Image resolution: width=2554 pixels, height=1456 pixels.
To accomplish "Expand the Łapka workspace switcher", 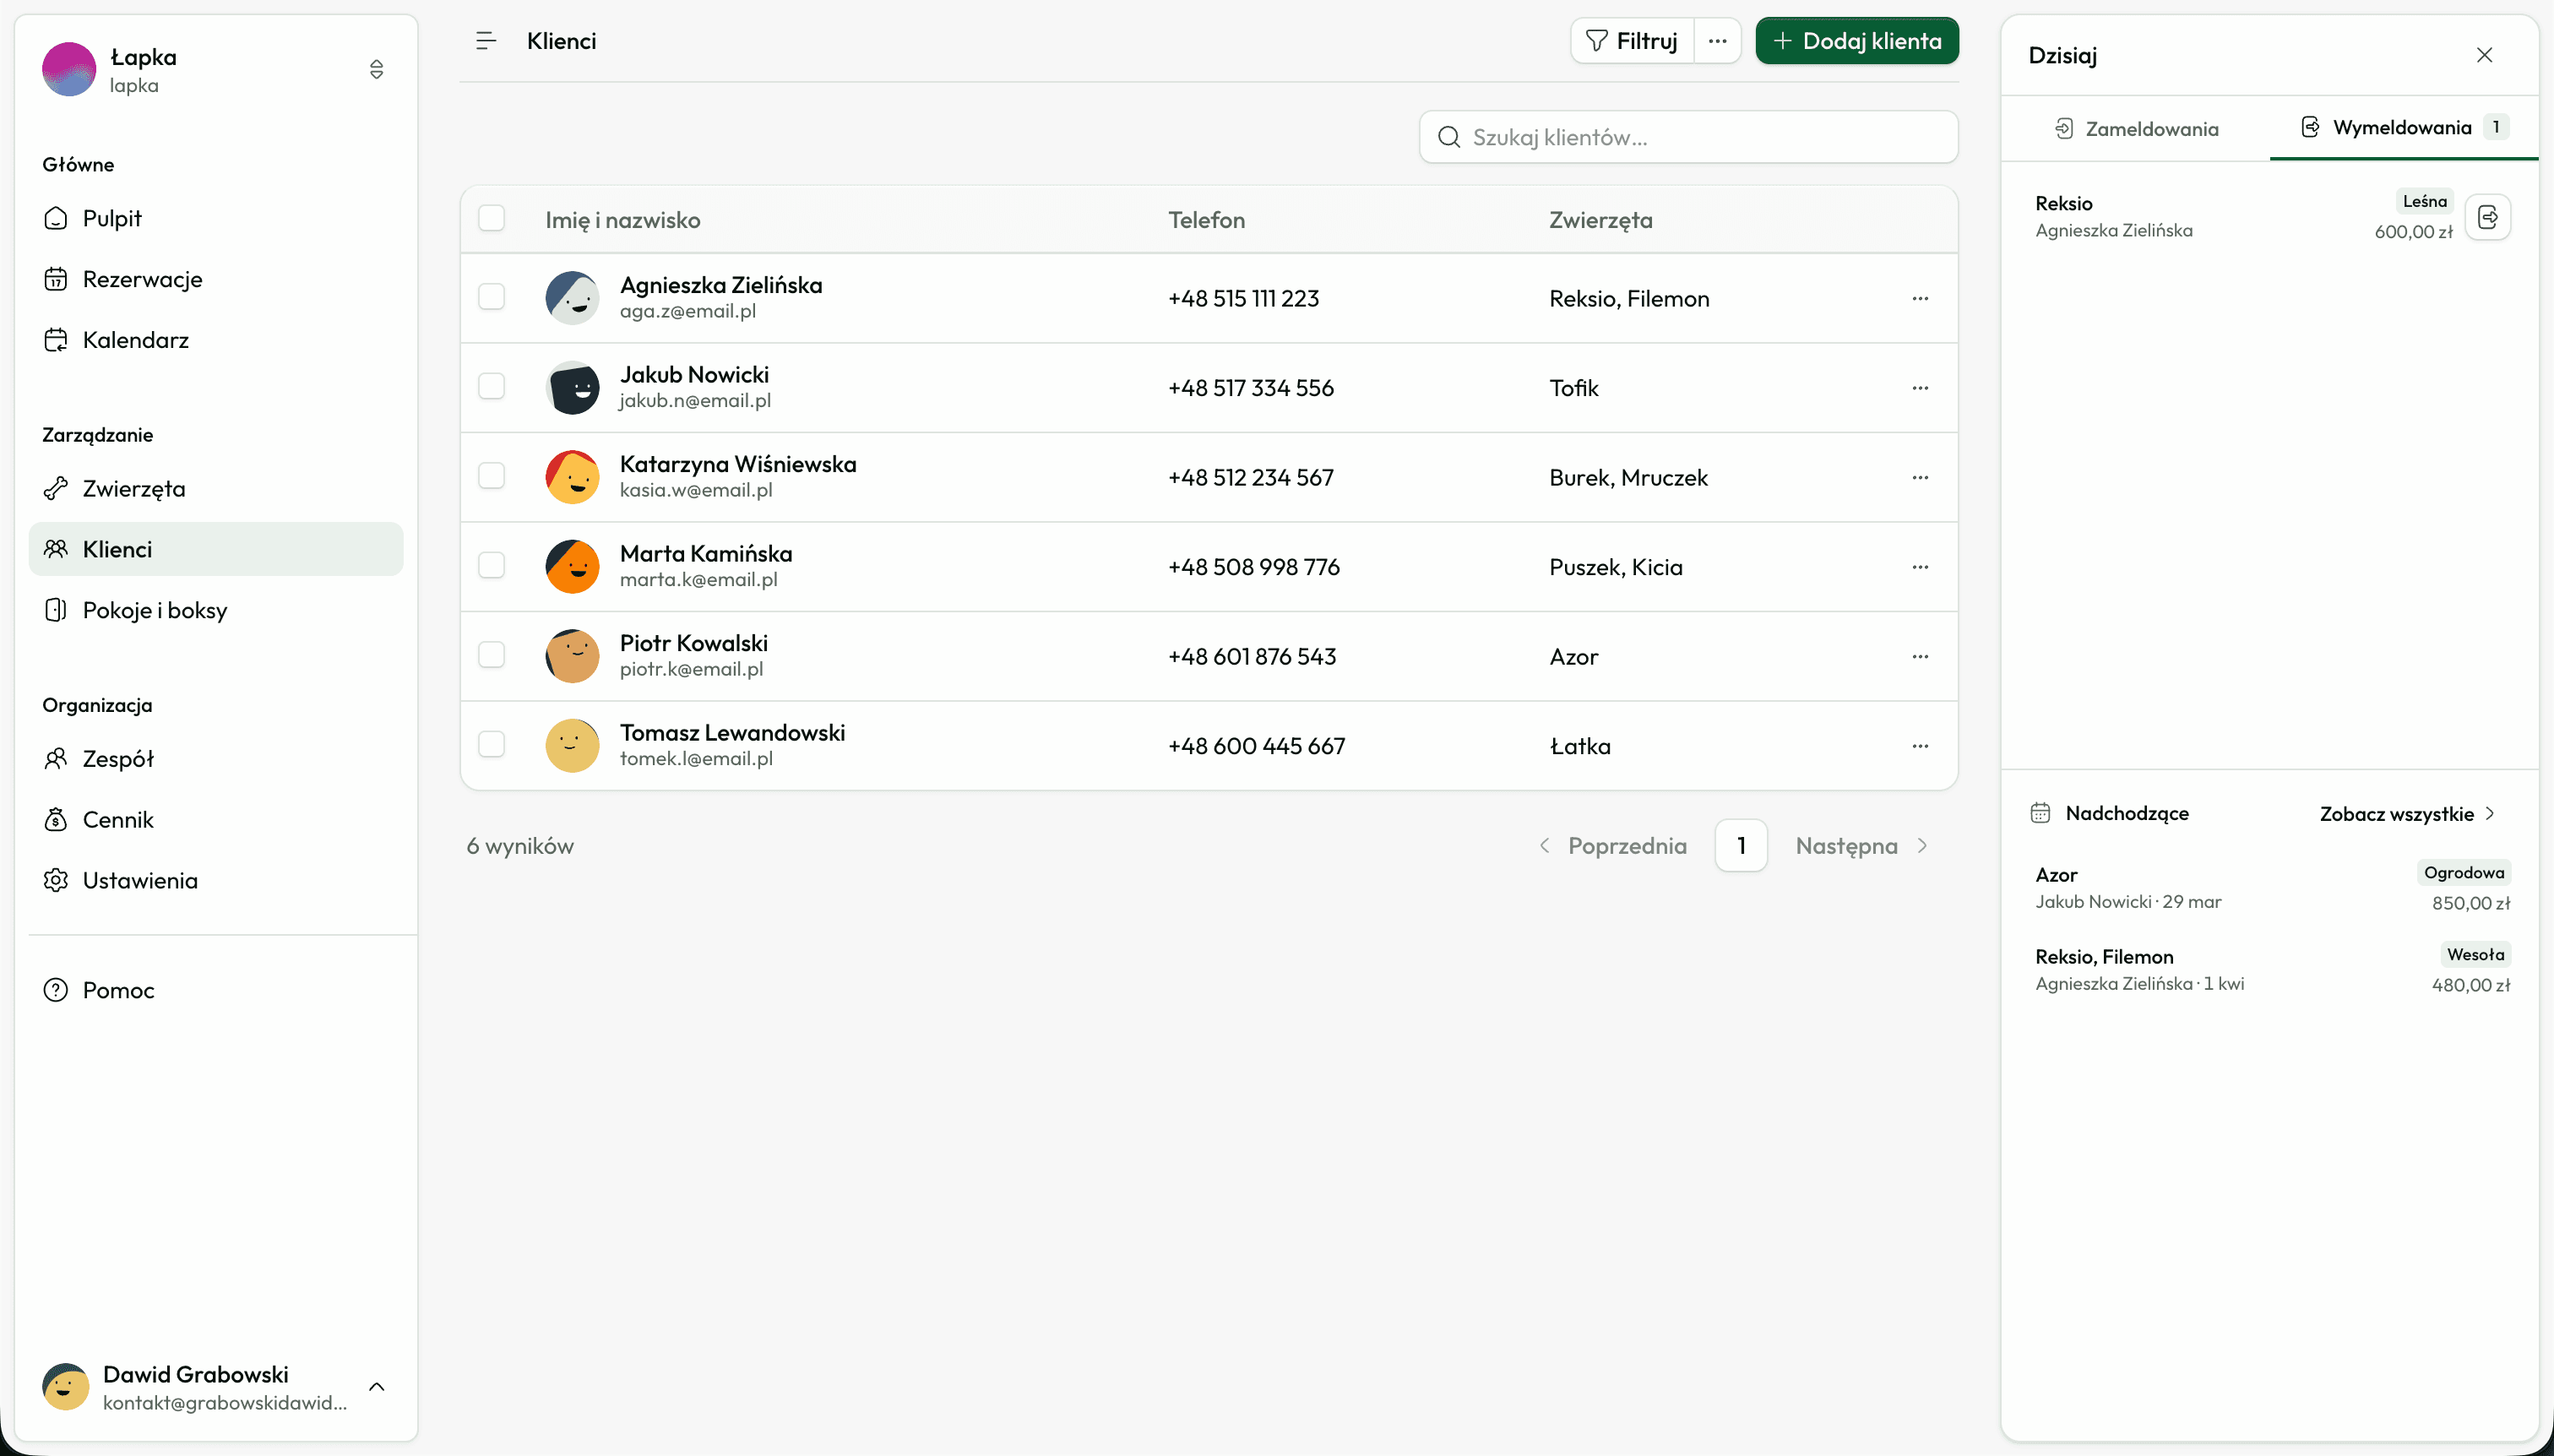I will tap(376, 69).
